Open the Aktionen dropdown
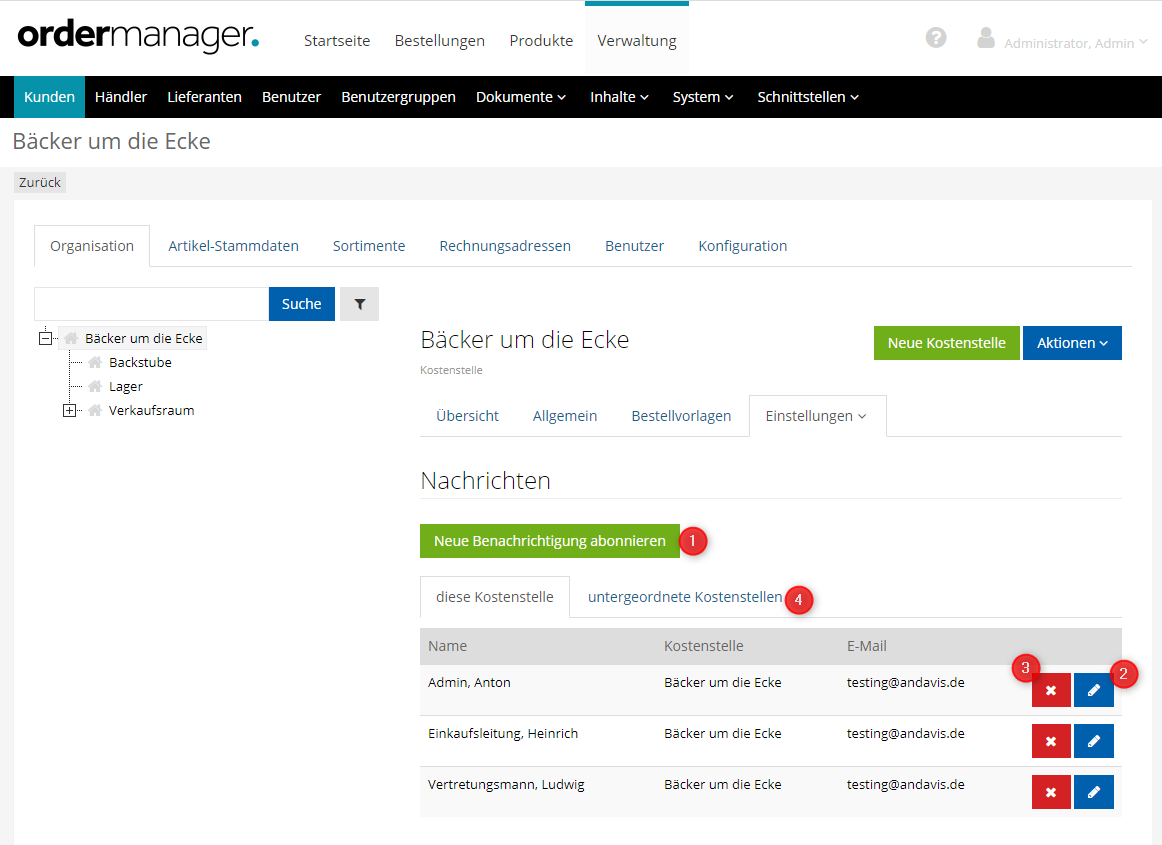This screenshot has height=845, width=1162. 1071,343
